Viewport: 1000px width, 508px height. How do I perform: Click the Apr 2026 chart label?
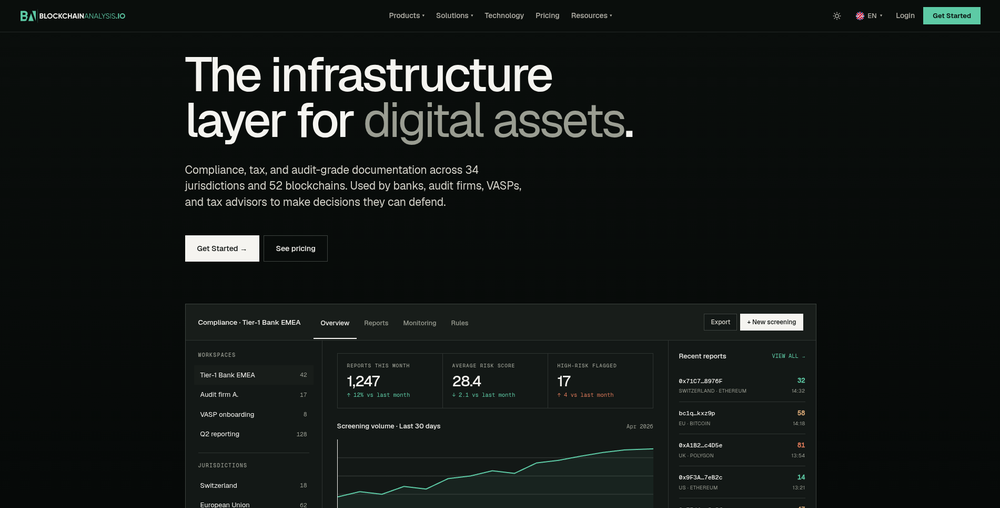click(640, 426)
